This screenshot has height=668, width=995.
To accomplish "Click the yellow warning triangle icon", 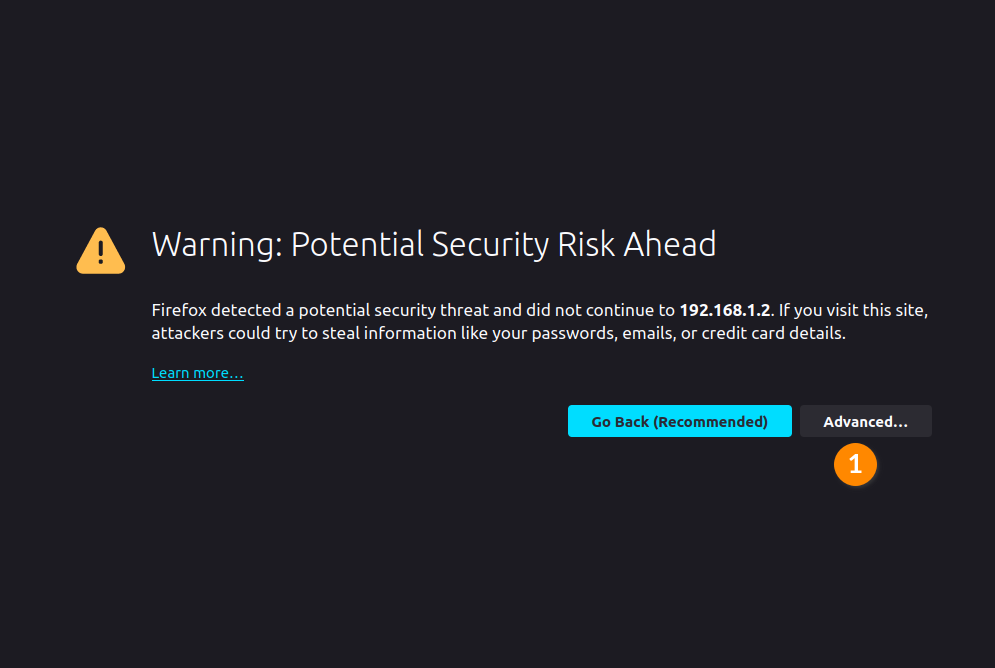I will point(100,251).
